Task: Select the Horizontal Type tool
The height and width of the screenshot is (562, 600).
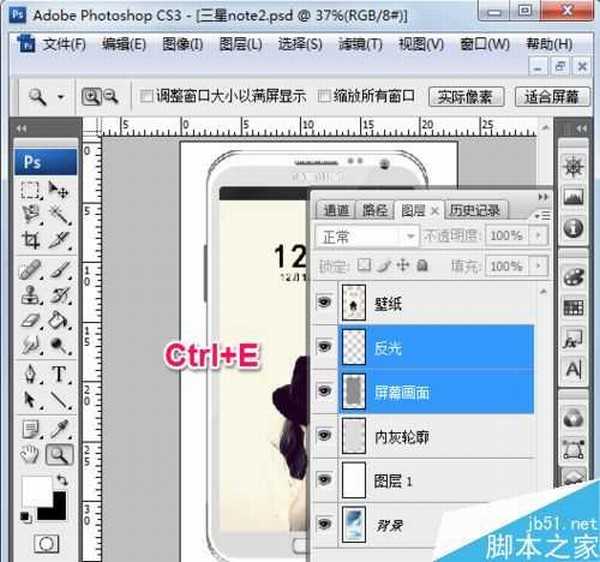Action: click(59, 374)
